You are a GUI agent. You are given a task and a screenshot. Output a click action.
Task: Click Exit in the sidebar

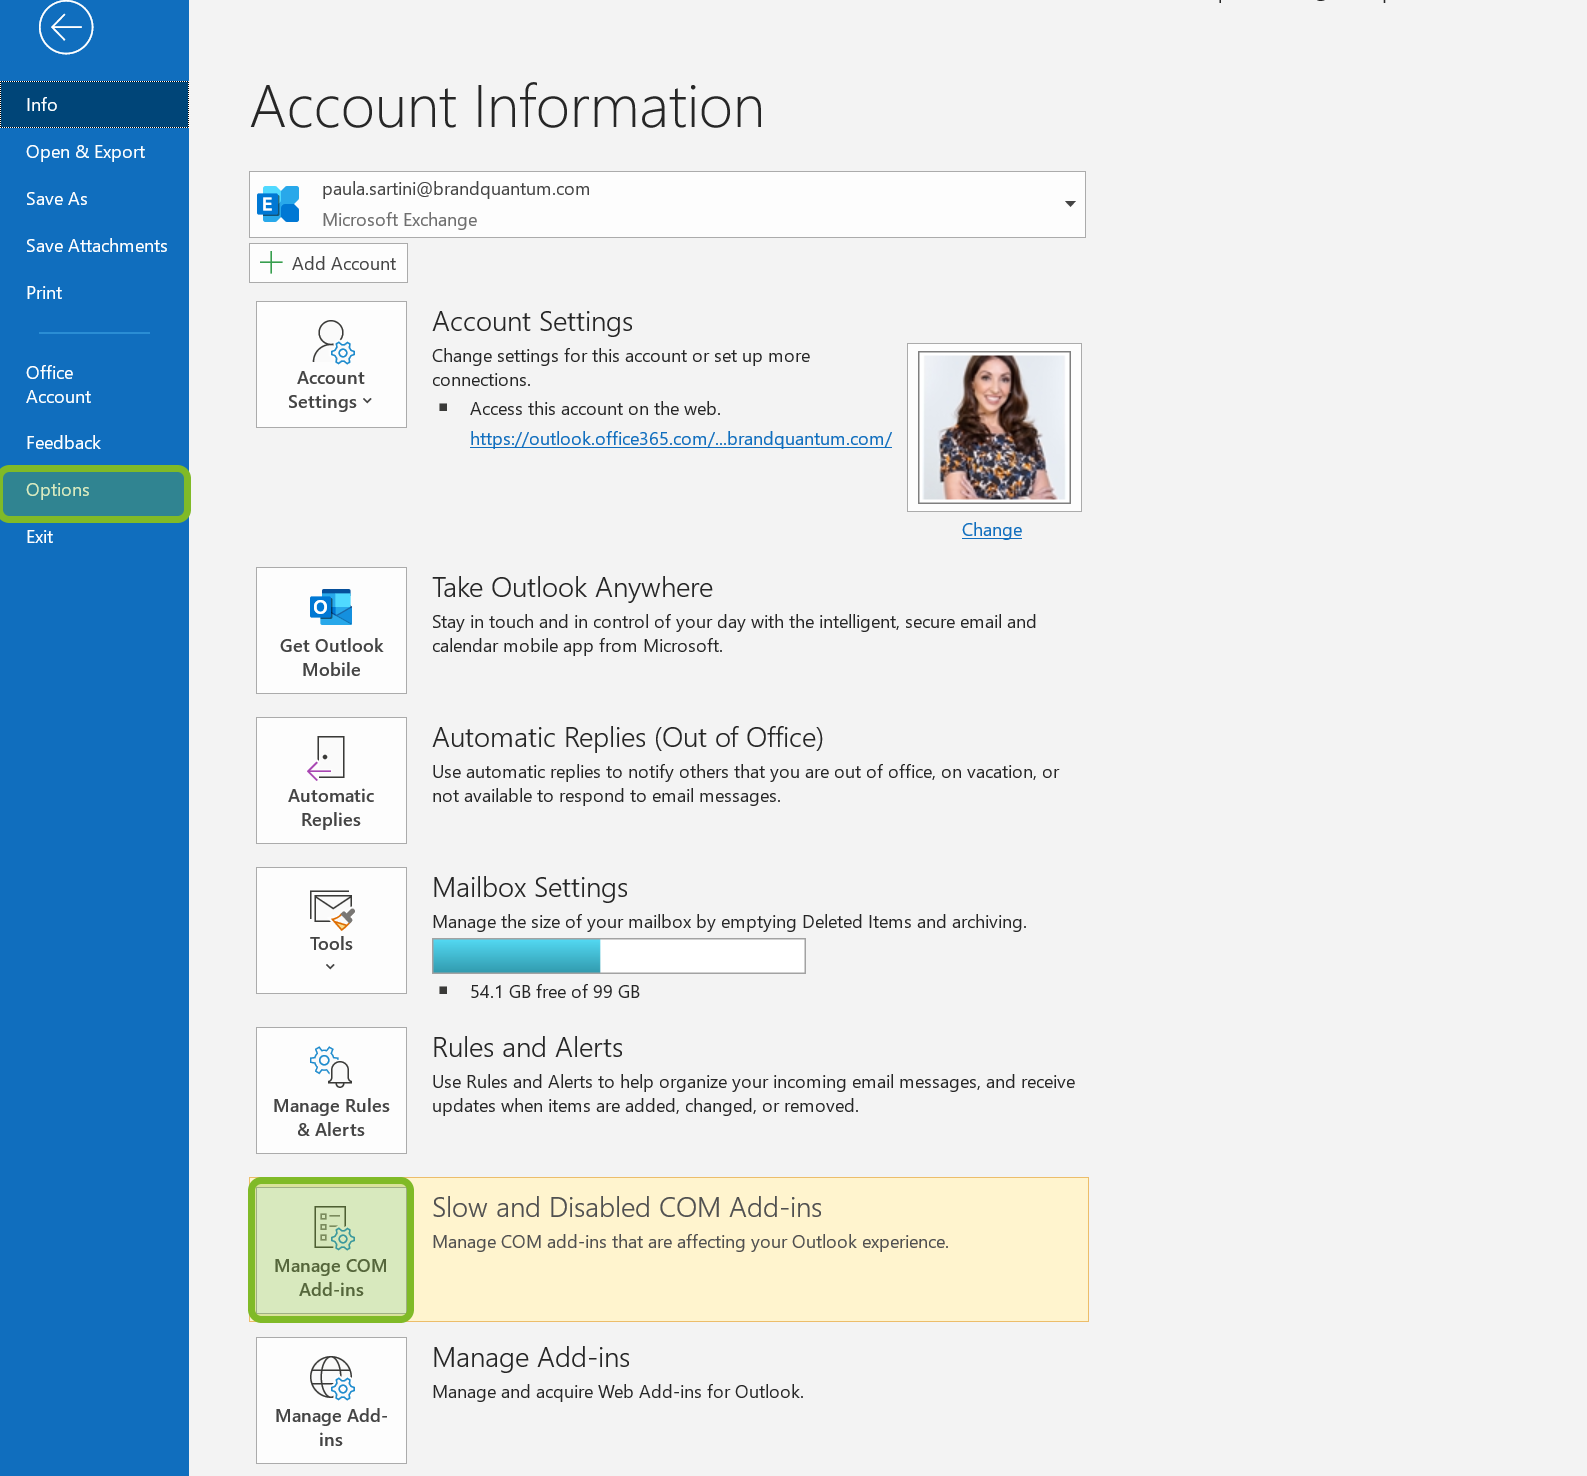(94, 537)
